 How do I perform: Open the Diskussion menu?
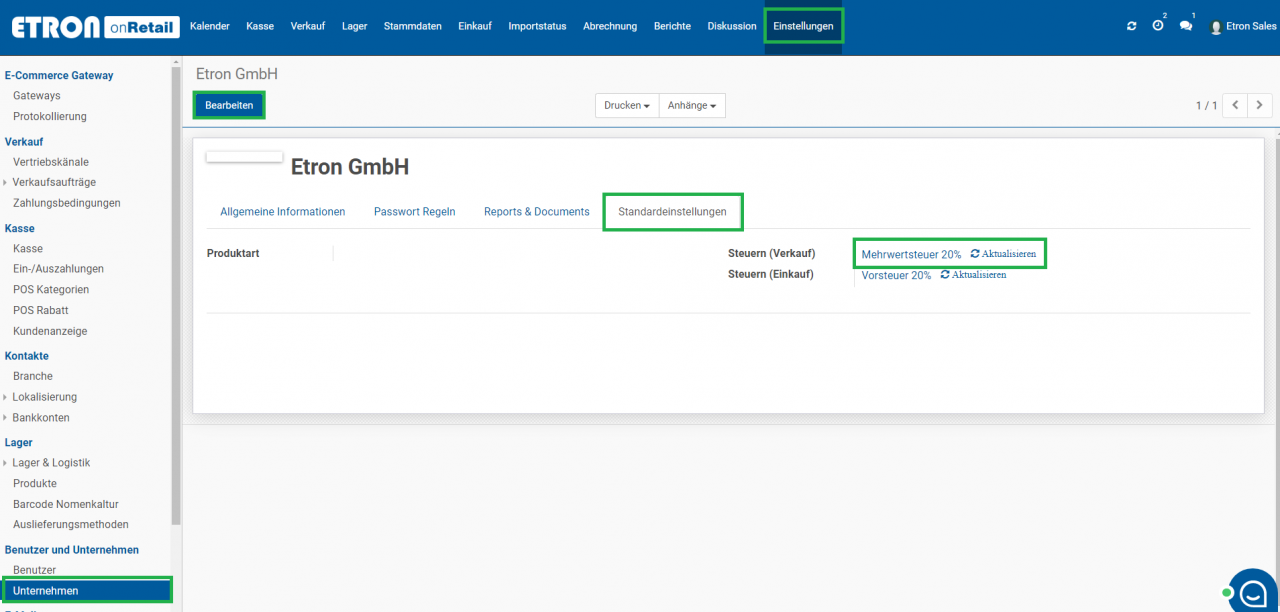pos(732,27)
